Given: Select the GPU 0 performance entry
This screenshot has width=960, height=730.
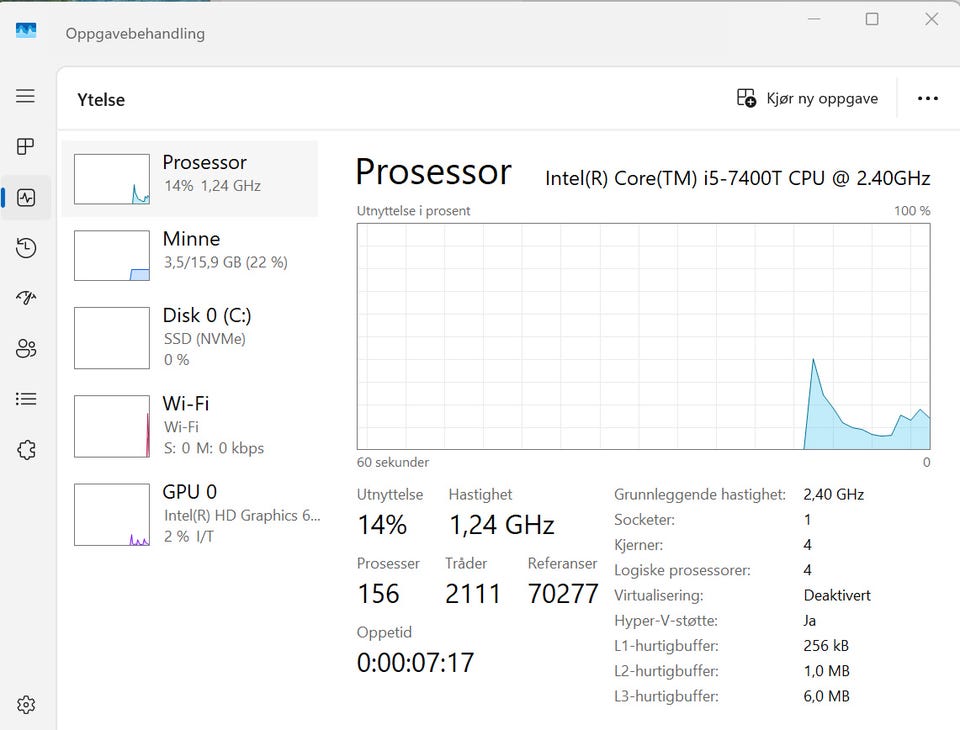Looking at the screenshot, I should [x=190, y=514].
